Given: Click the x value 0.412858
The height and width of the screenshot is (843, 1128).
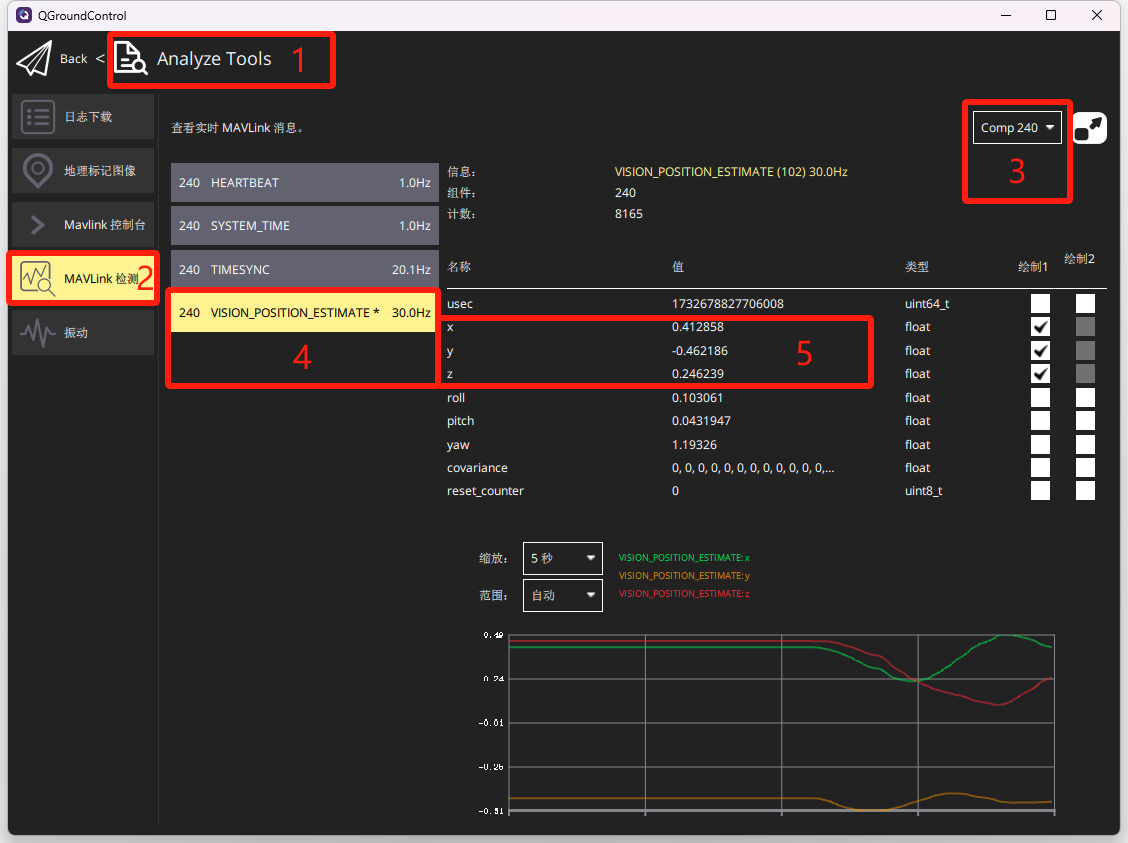Looking at the screenshot, I should click(697, 327).
